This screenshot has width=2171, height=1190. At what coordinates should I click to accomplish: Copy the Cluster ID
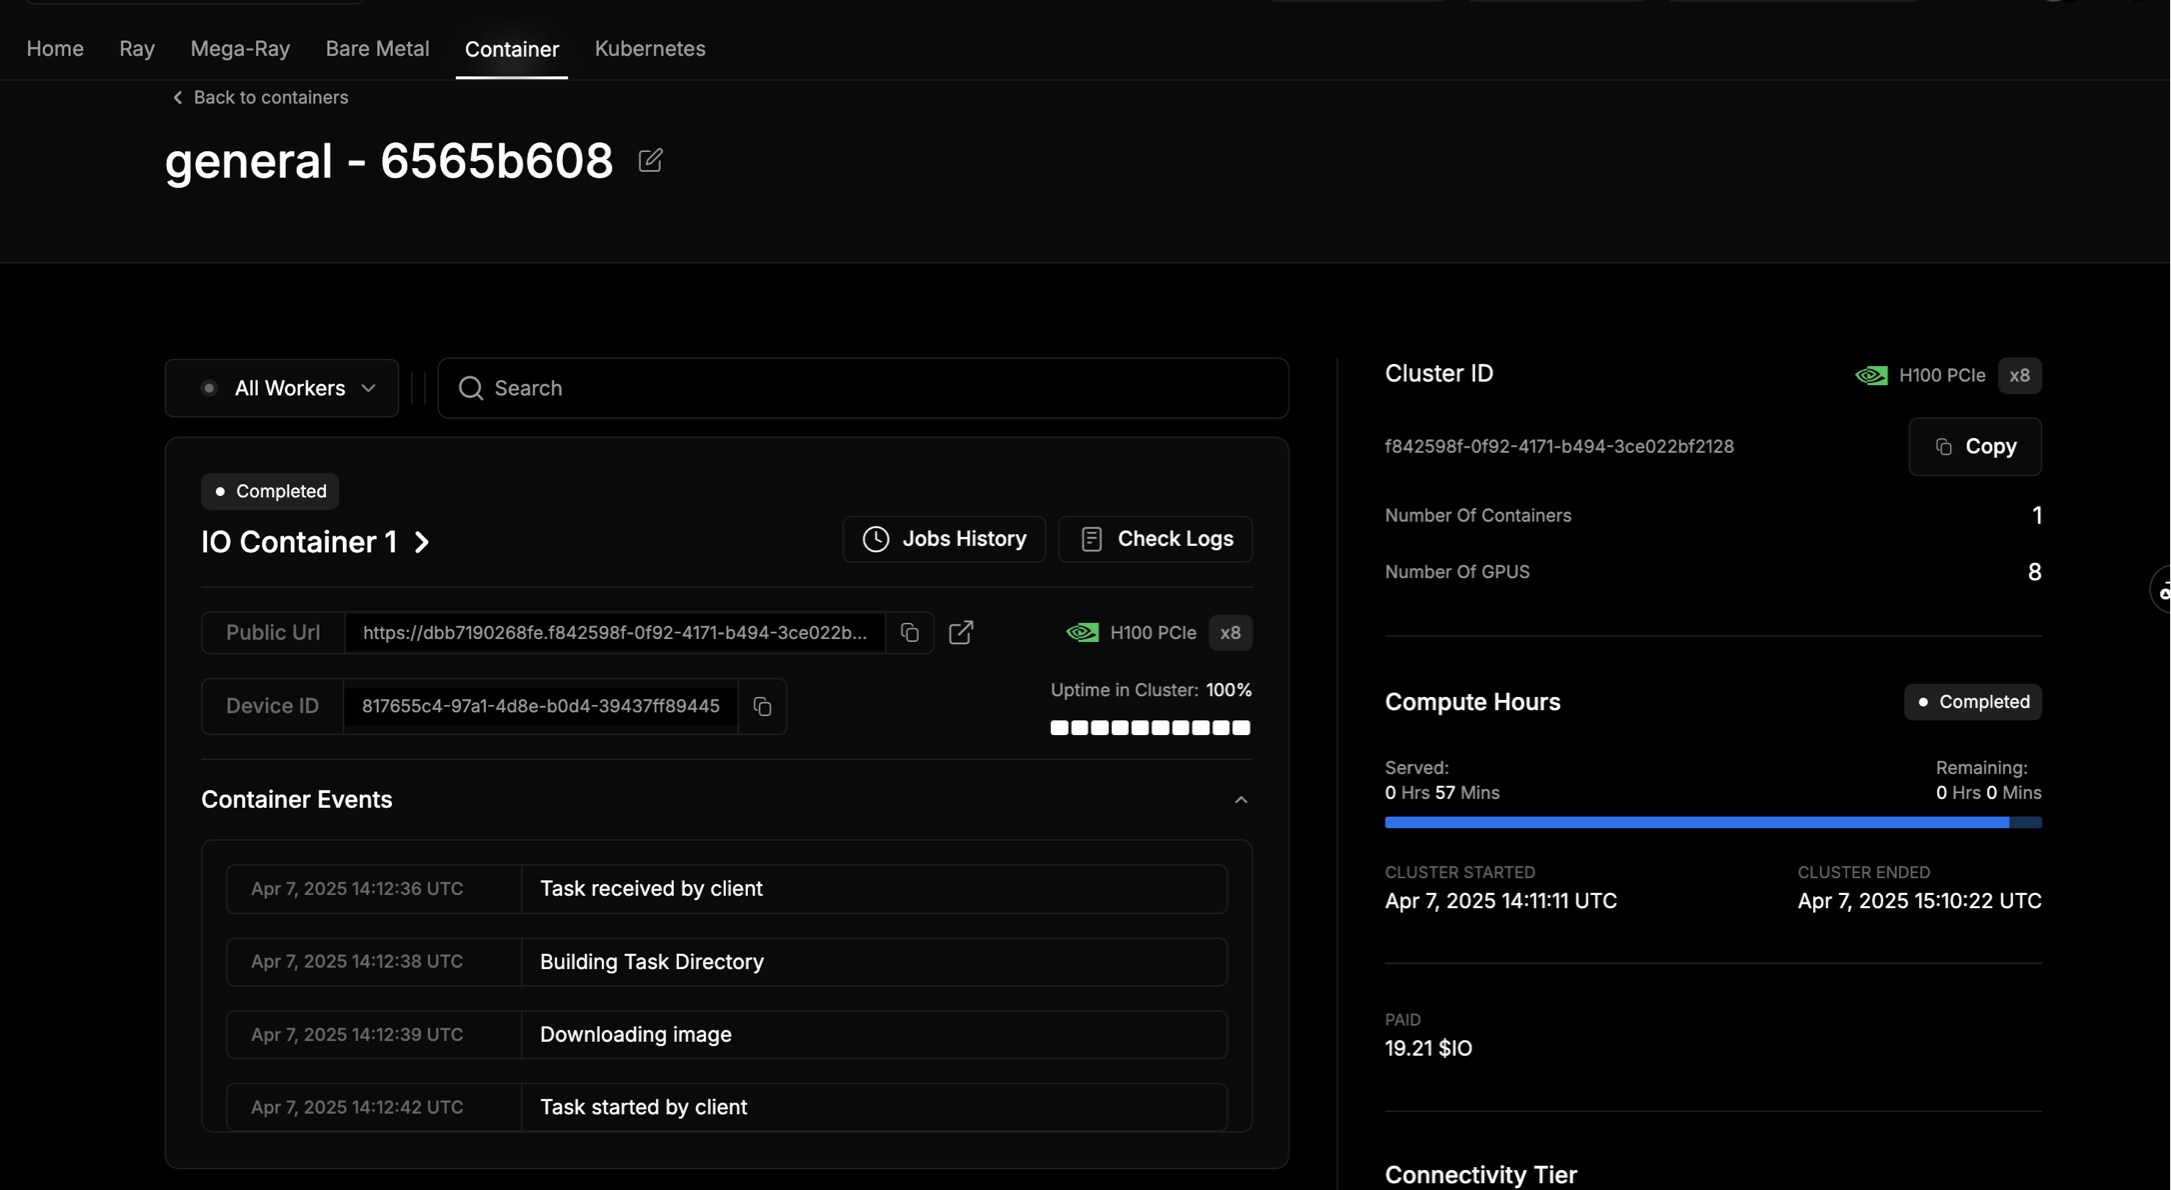[x=1974, y=447]
